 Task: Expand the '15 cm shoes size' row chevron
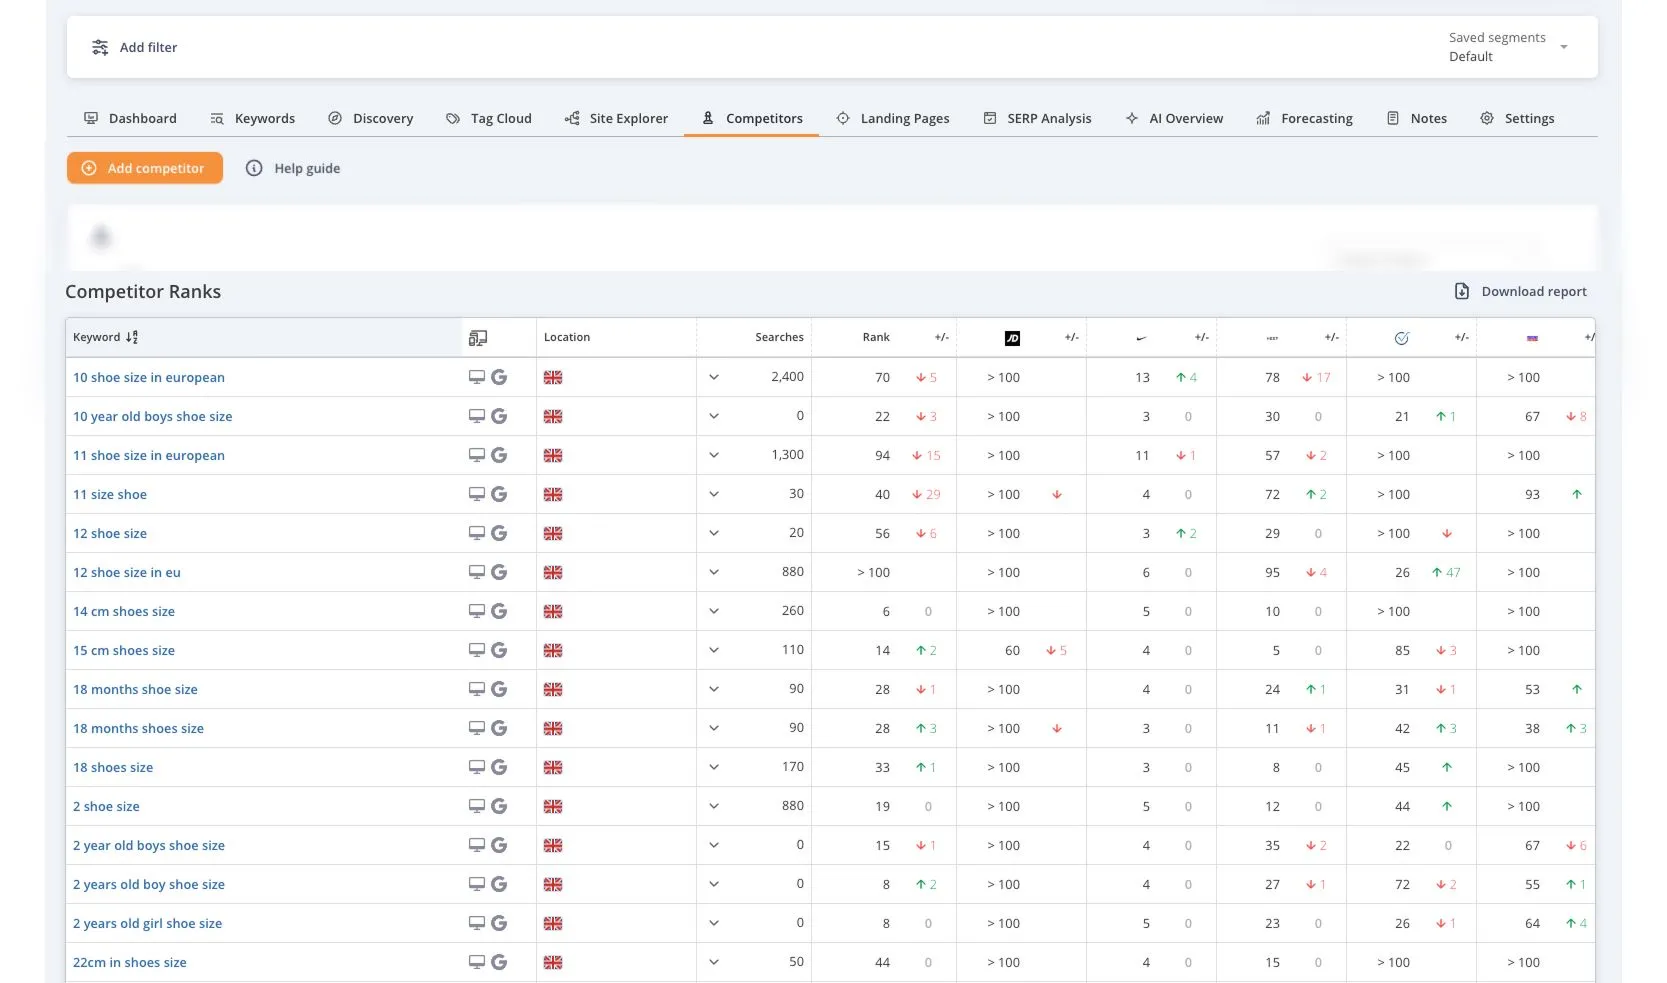point(714,650)
